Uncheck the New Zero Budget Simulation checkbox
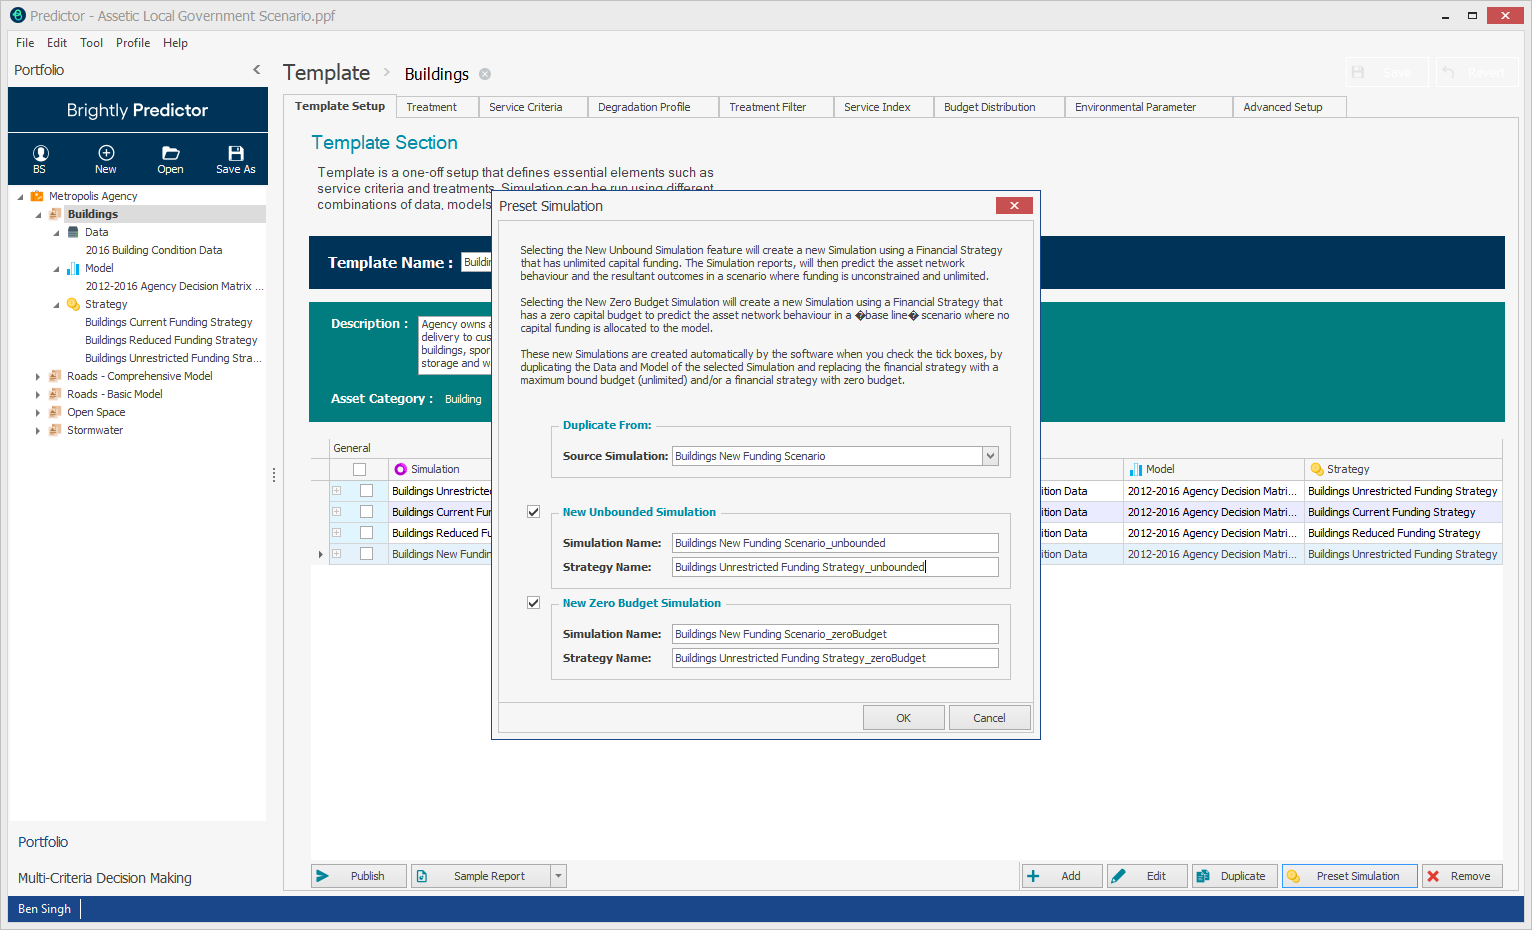This screenshot has height=930, width=1532. pos(534,603)
